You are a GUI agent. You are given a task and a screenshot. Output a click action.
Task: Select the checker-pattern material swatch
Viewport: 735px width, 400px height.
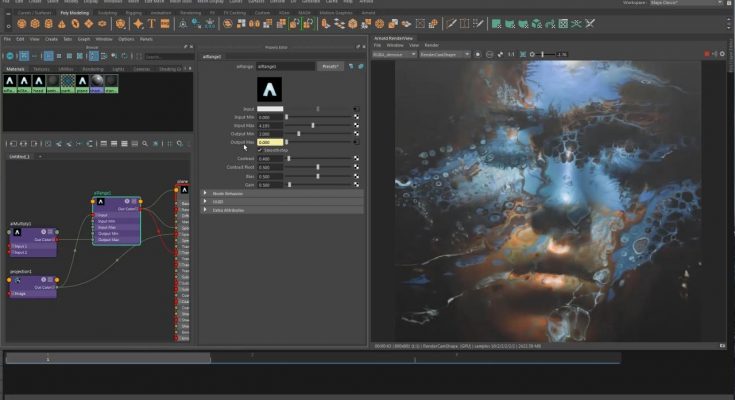pyautogui.click(x=68, y=83)
